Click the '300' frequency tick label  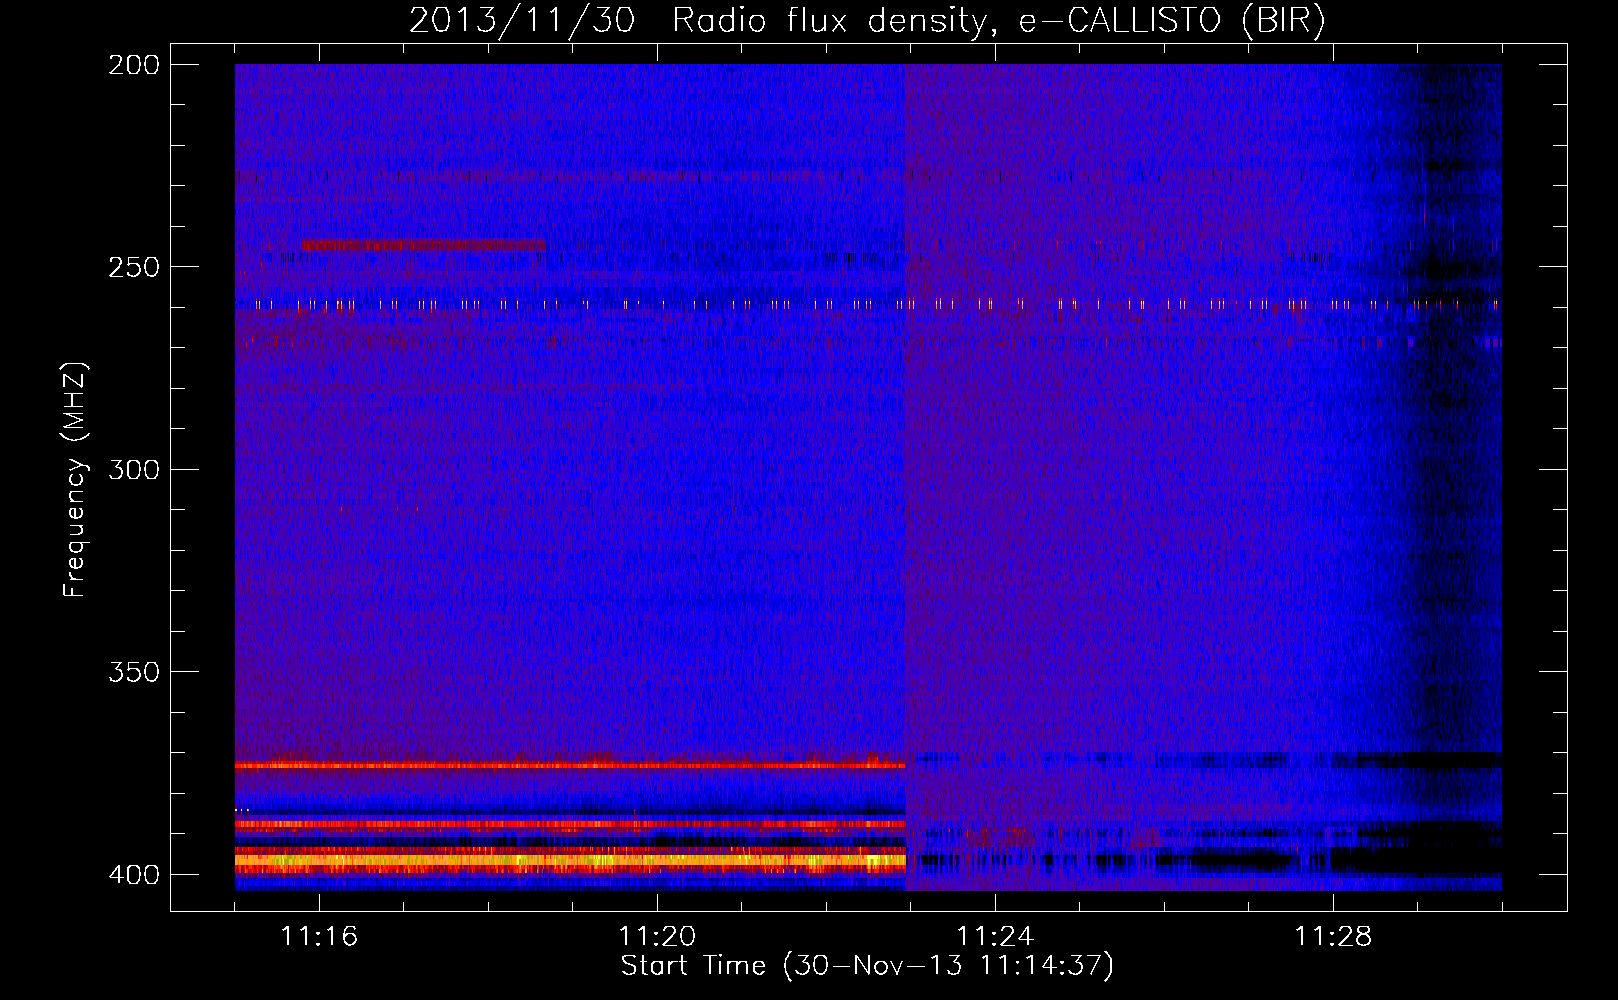[134, 469]
